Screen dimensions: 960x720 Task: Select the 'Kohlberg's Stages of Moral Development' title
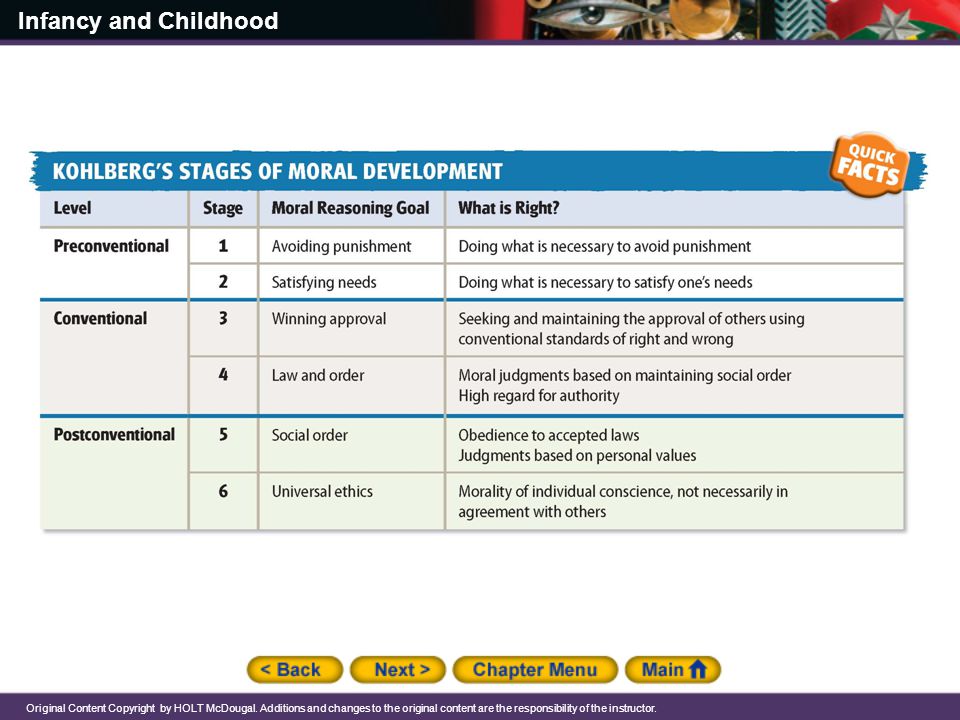[277, 171]
